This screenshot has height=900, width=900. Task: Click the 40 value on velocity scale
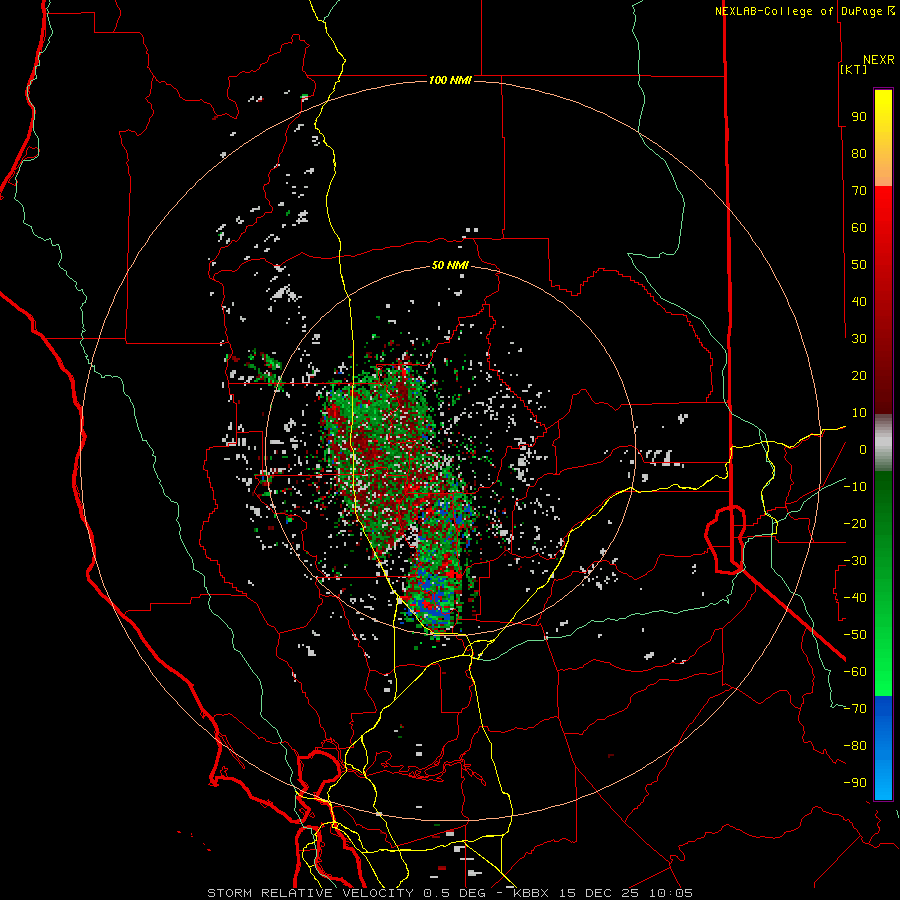pyautogui.click(x=859, y=301)
